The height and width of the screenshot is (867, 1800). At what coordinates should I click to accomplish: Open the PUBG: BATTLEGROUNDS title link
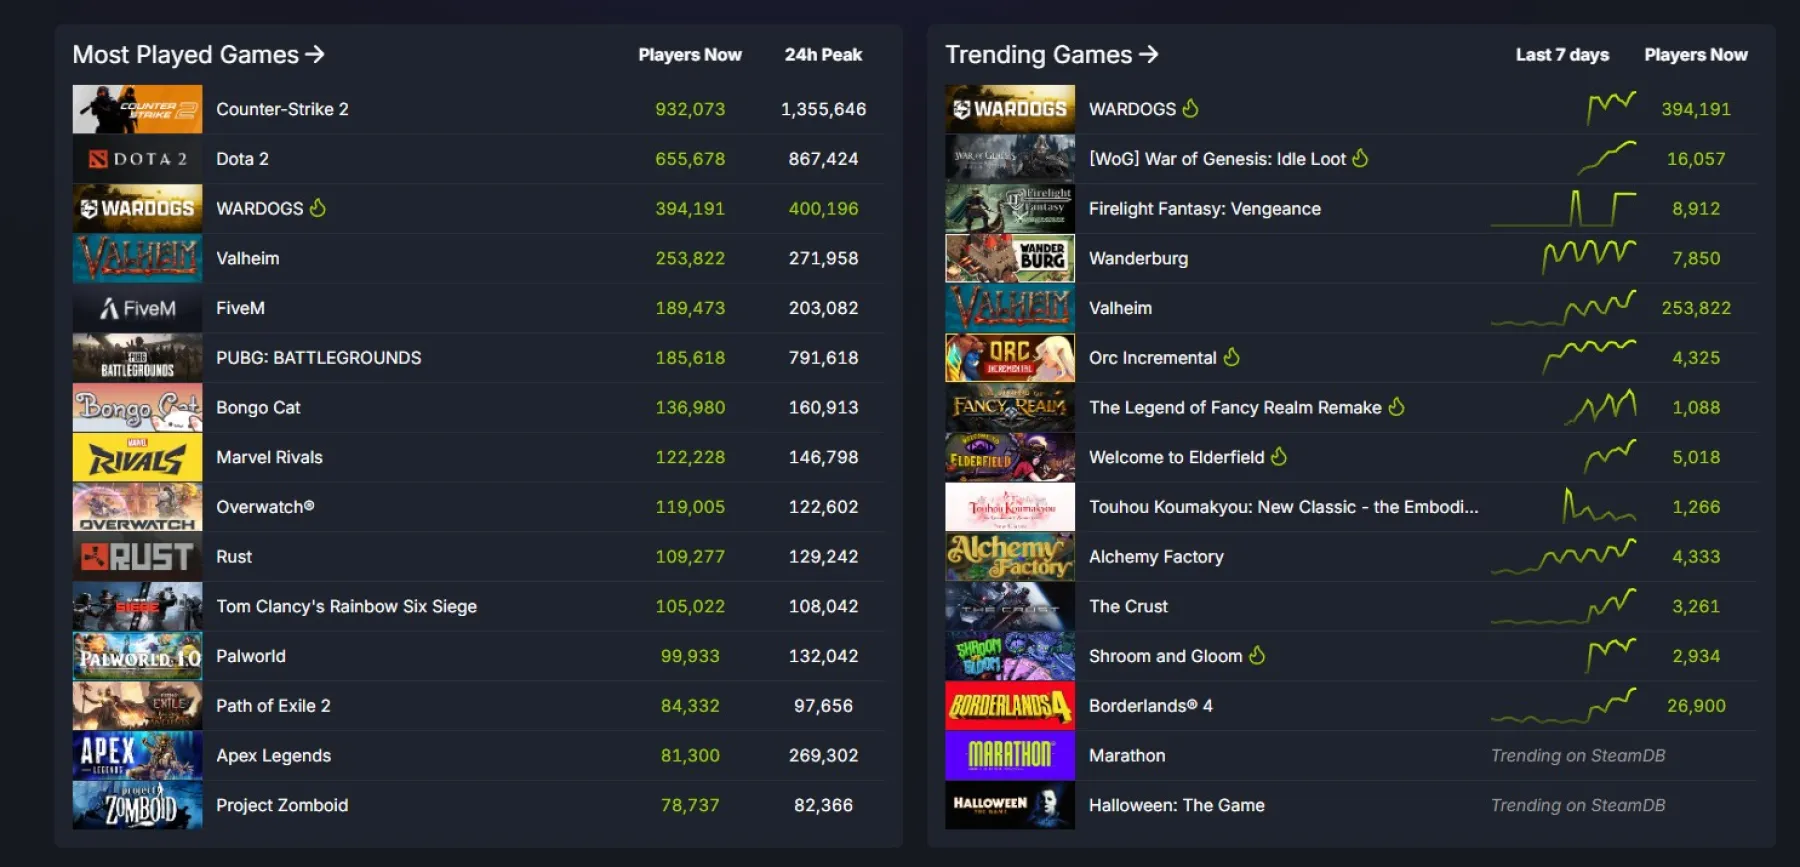[x=319, y=358]
